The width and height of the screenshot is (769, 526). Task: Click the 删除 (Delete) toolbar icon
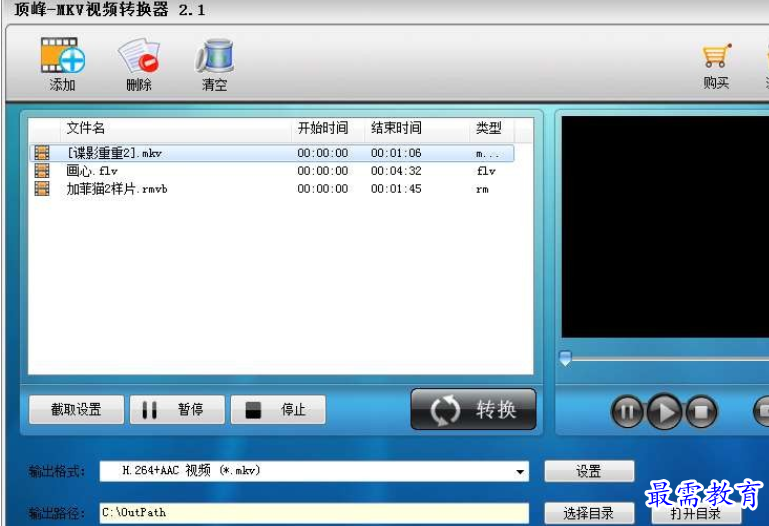[x=138, y=58]
